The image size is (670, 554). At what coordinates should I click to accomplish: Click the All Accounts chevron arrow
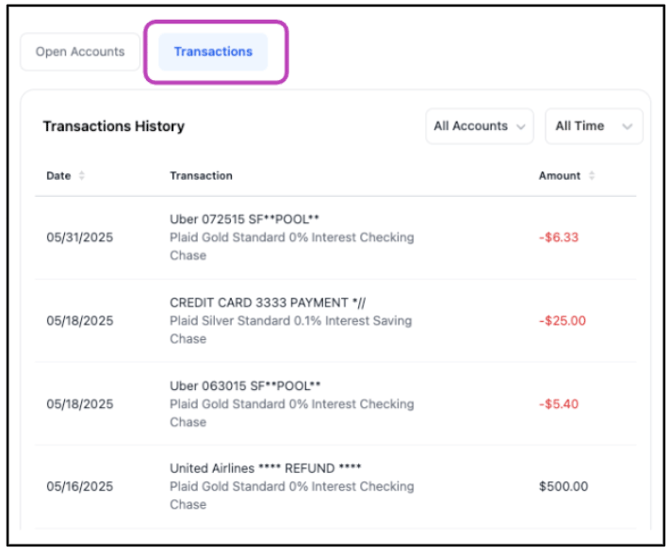520,127
